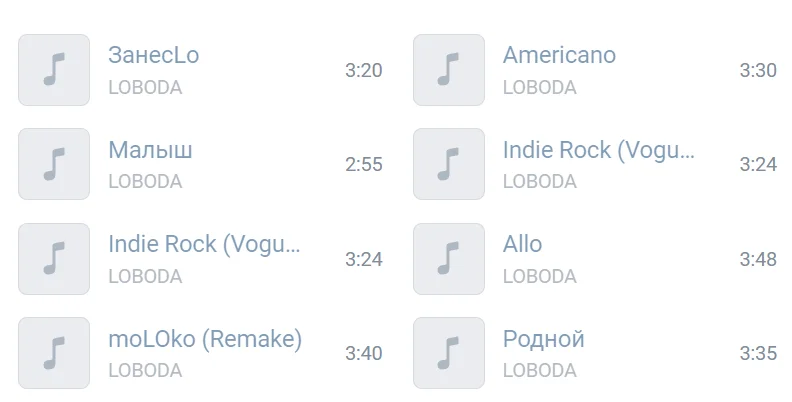Play moLOko (Remake) via its note icon
Image resolution: width=792 pixels, height=402 pixels.
(54, 353)
